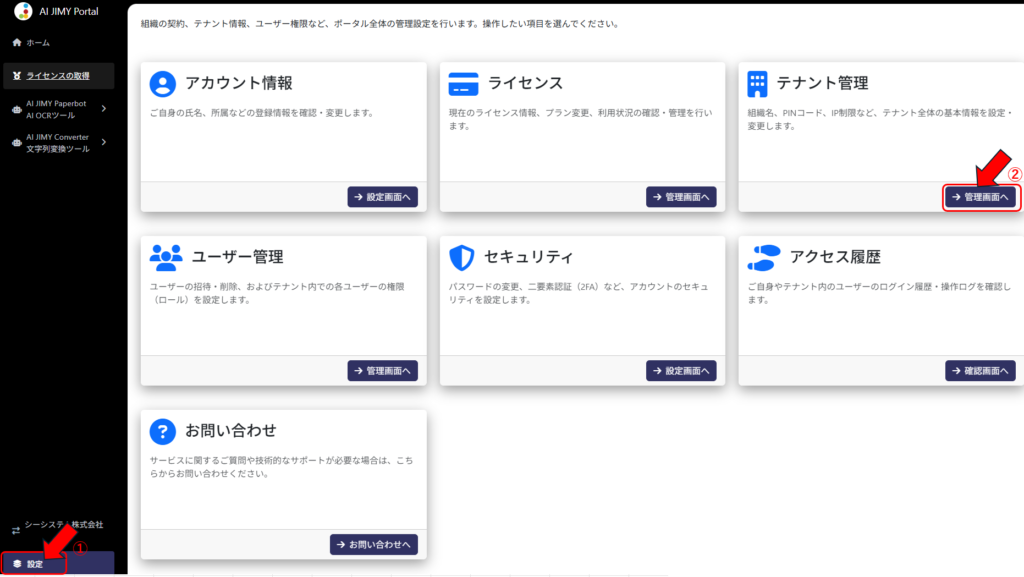Click the ユーザー管理 people icon
Image resolution: width=1024 pixels, height=577 pixels.
(x=165, y=257)
